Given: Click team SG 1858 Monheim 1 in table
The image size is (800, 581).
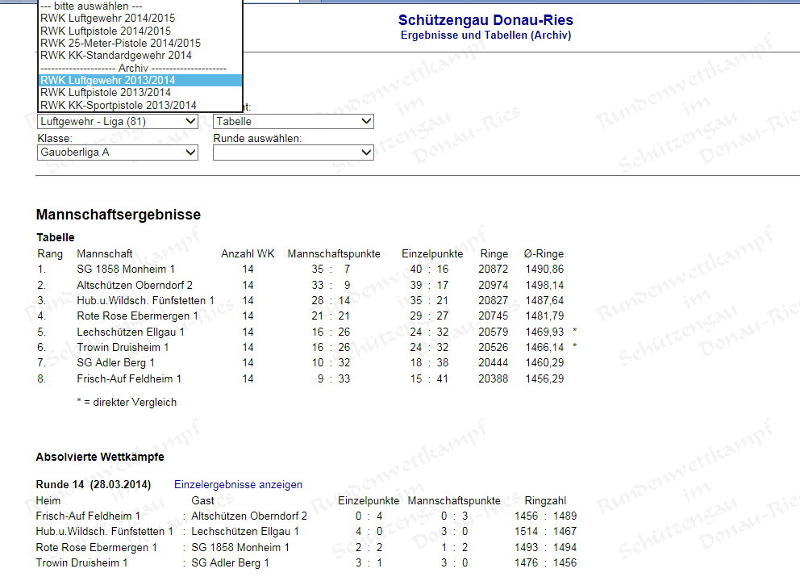Looking at the screenshot, I should (x=126, y=269).
